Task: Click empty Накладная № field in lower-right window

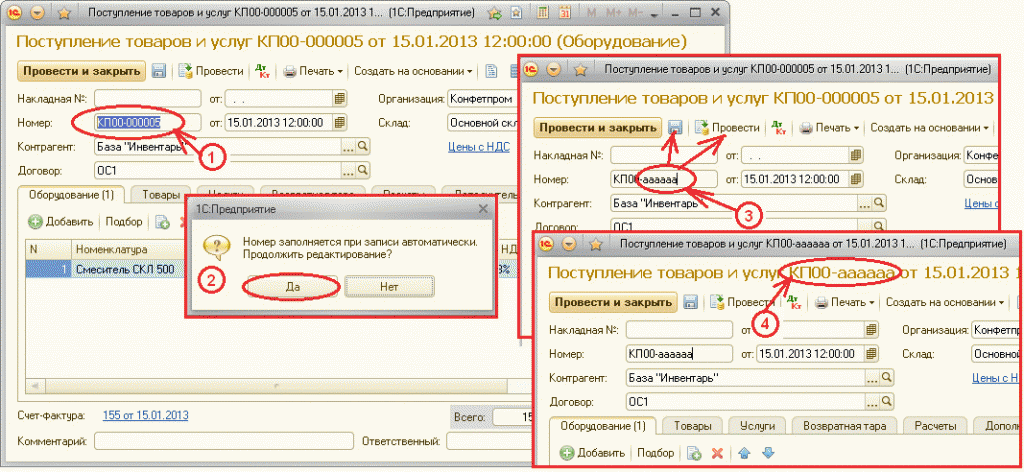Action: click(679, 330)
